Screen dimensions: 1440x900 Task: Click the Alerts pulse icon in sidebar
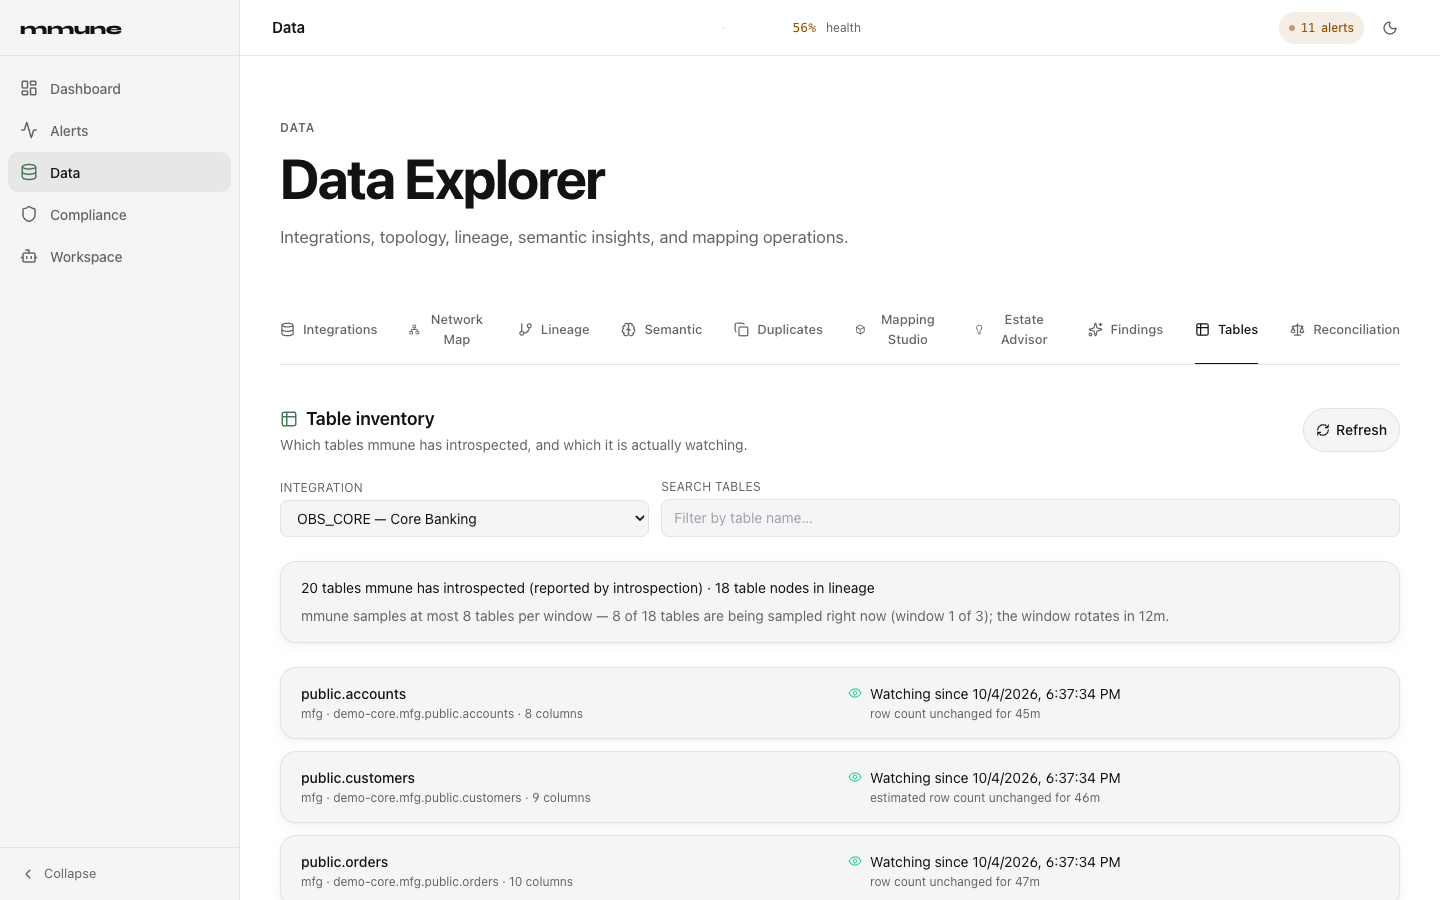[29, 131]
